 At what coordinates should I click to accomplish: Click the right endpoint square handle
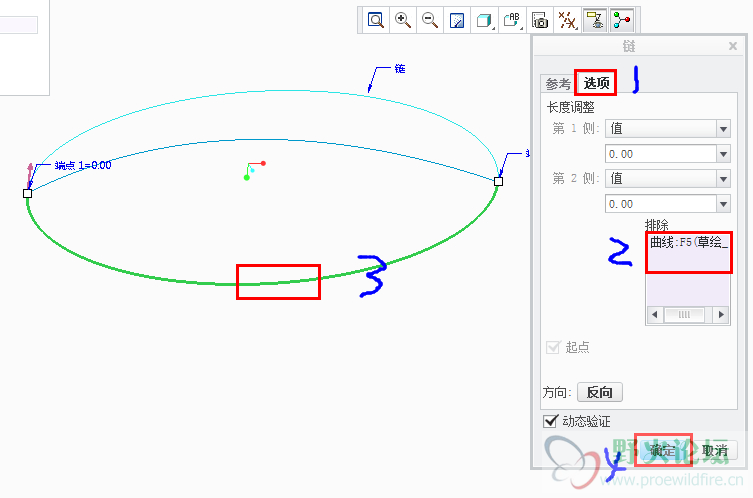pyautogui.click(x=498, y=181)
